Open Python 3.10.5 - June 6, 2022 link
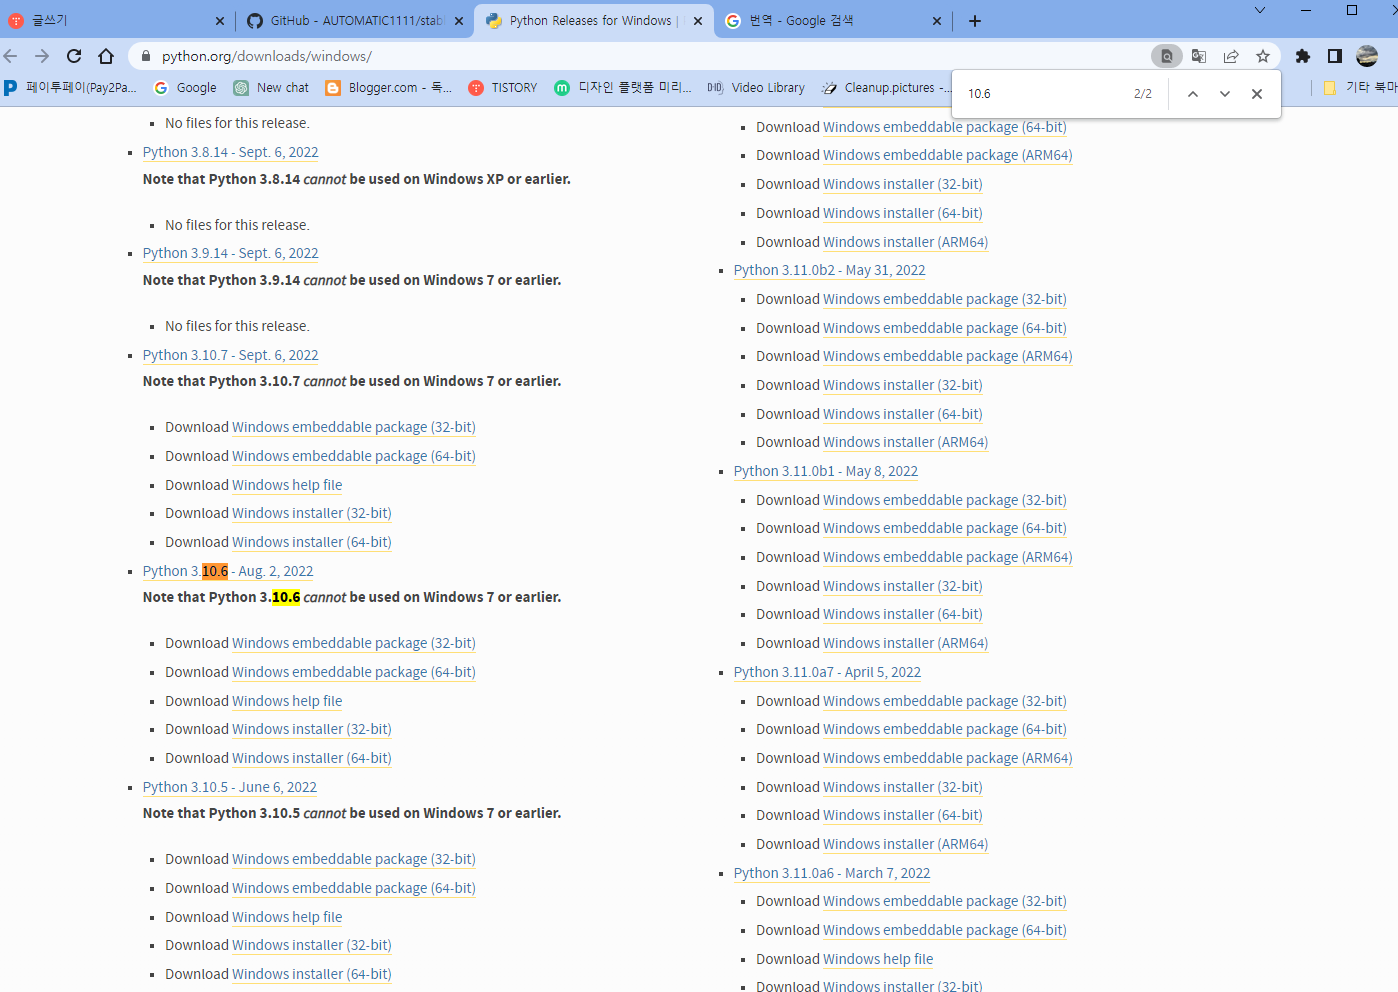 coord(230,787)
